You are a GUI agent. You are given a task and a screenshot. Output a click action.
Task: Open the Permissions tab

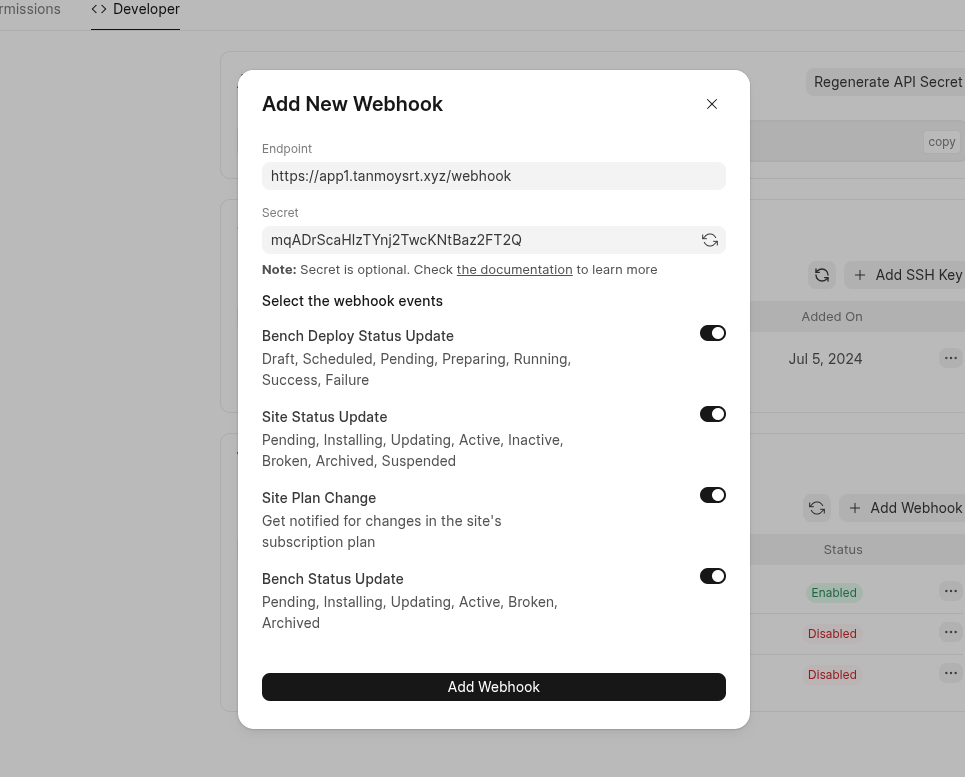(x=30, y=10)
